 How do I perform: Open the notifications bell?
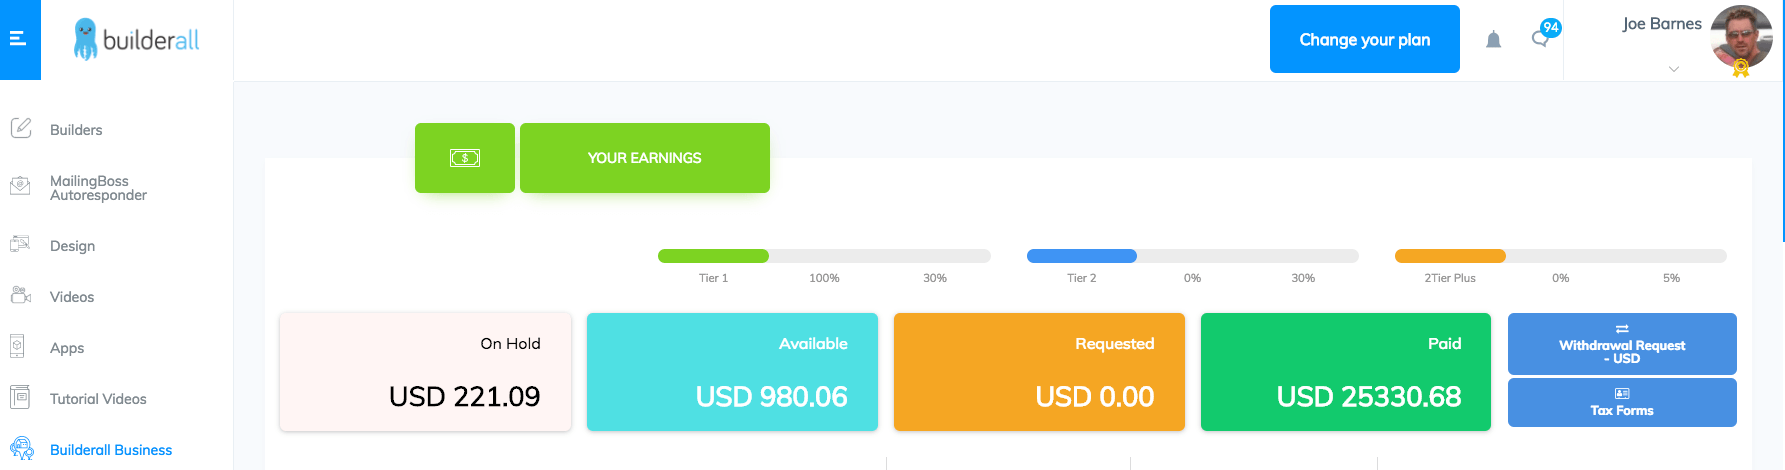pos(1493,40)
